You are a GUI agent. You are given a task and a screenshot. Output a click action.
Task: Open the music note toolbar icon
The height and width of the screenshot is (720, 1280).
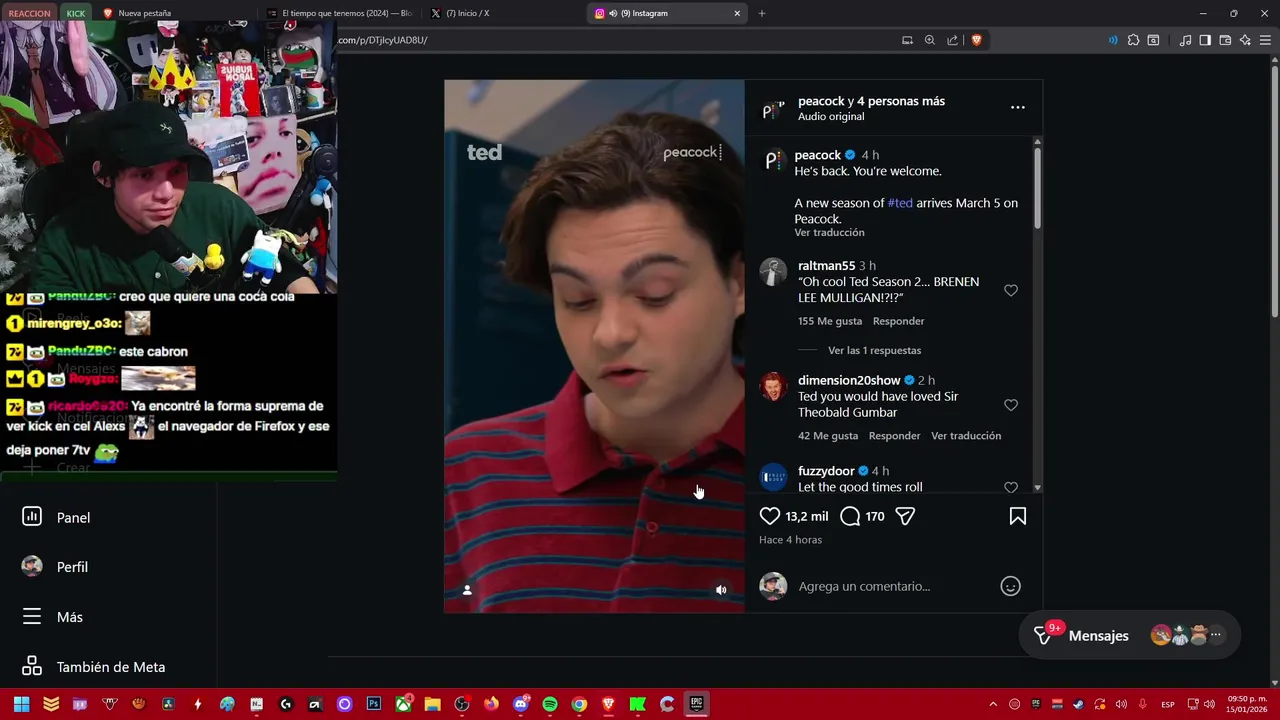click(1185, 40)
